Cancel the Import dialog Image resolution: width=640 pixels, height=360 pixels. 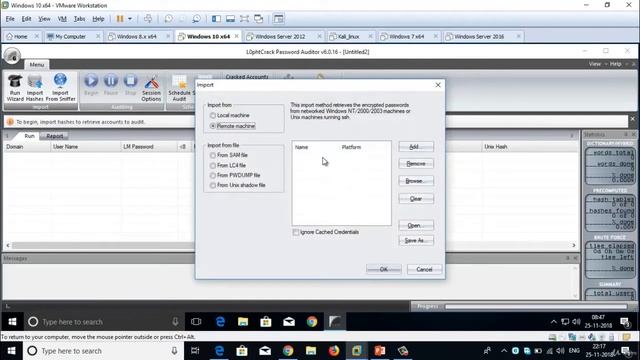[424, 269]
